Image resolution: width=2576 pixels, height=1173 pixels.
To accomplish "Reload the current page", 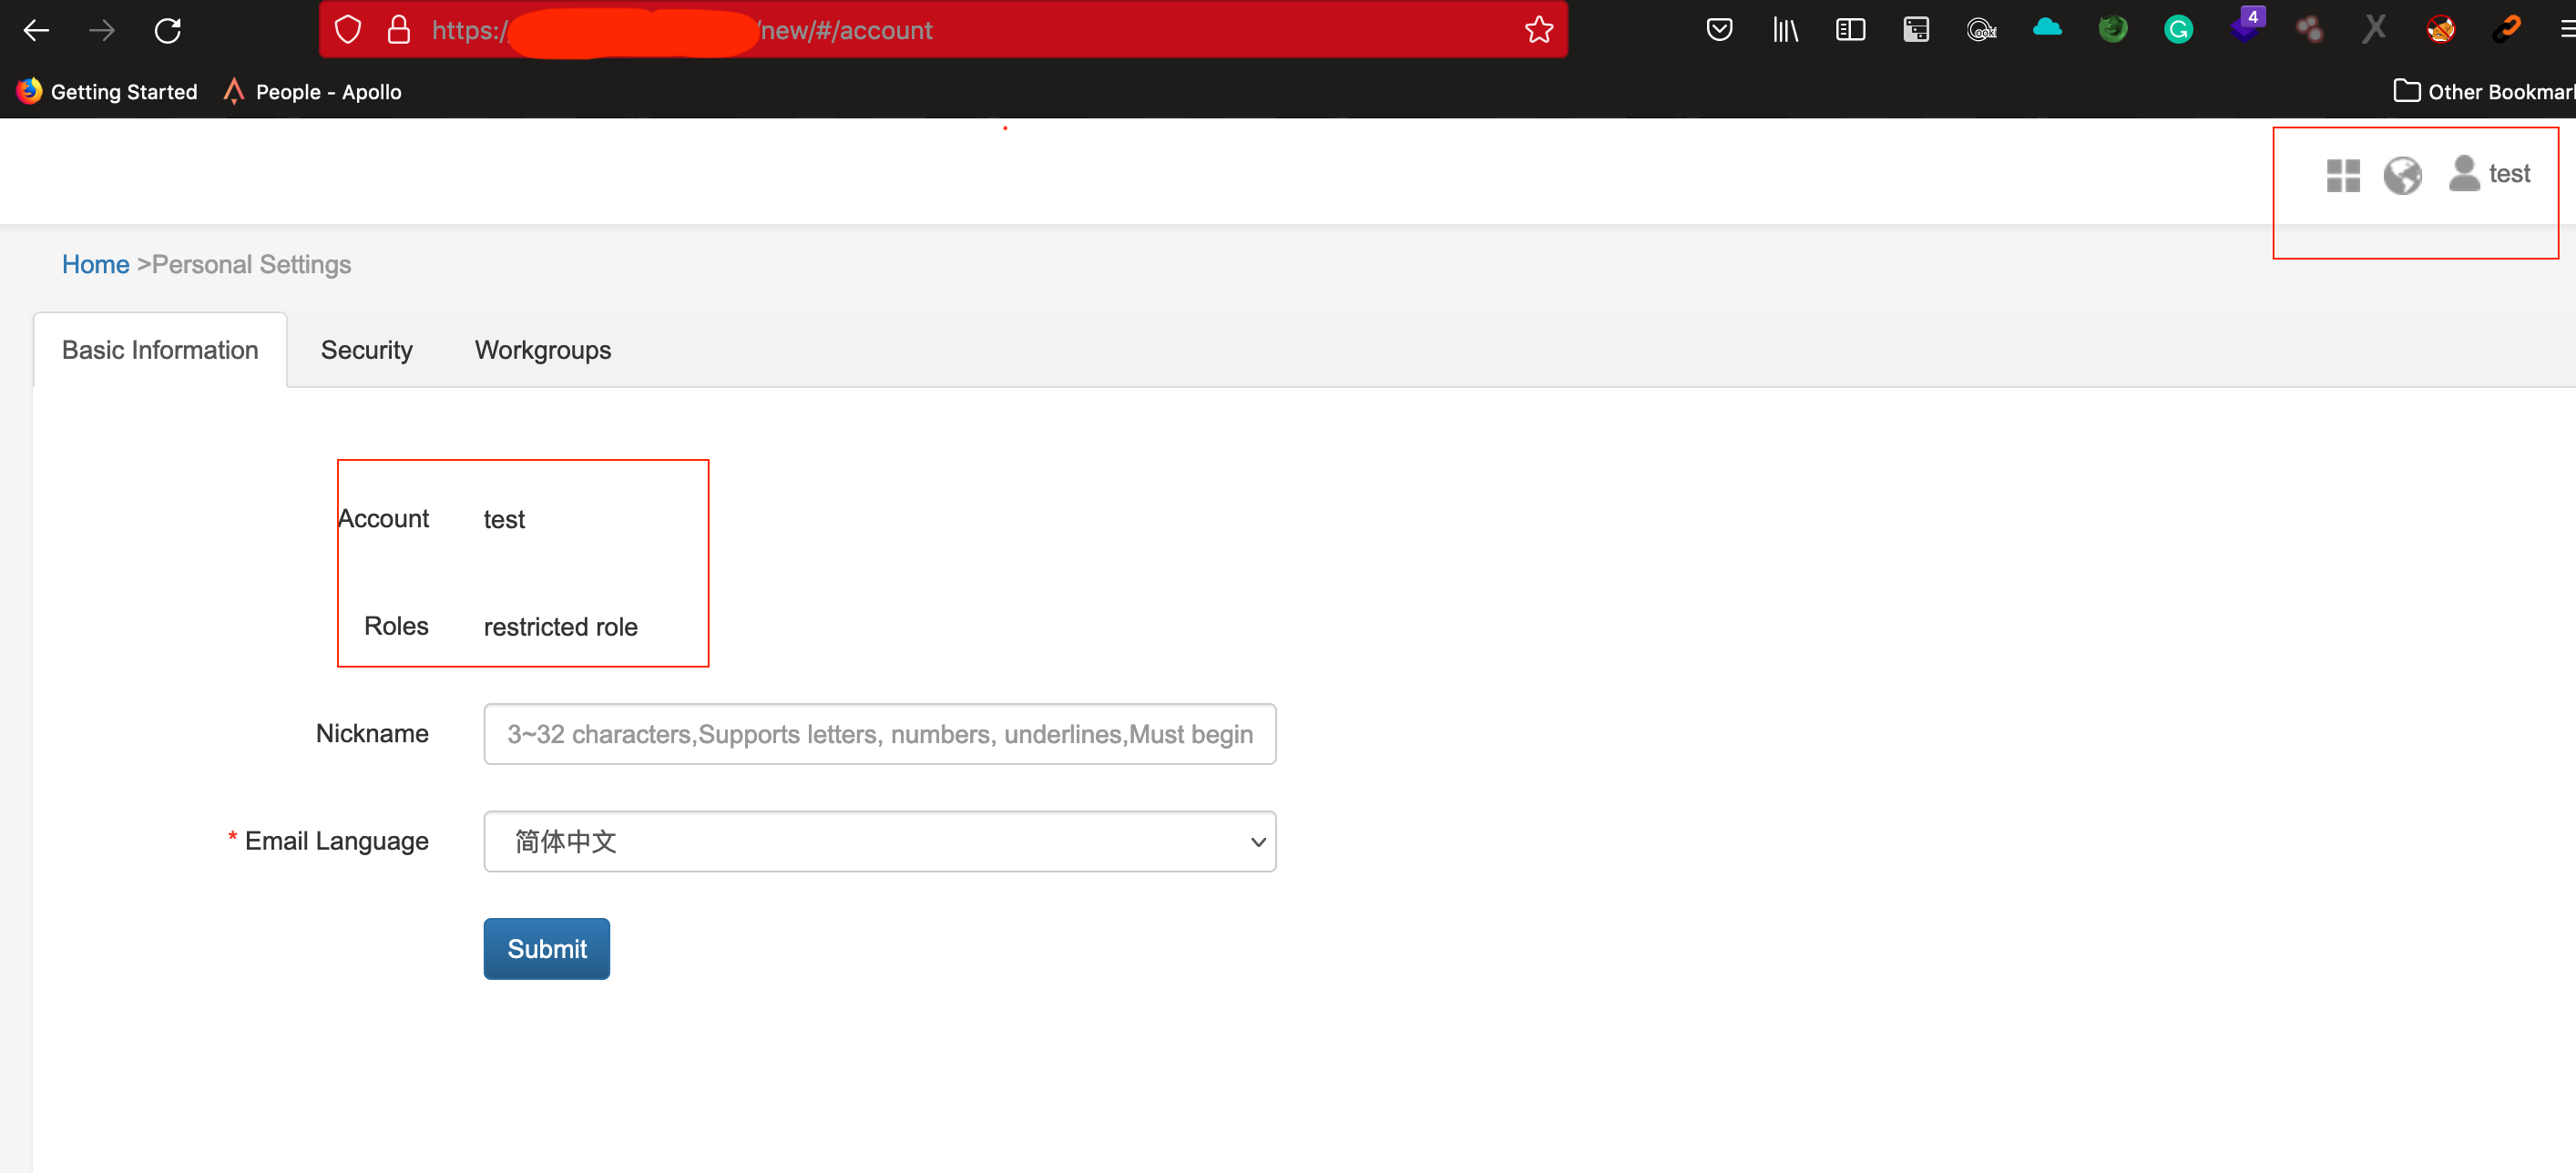I will click(168, 30).
